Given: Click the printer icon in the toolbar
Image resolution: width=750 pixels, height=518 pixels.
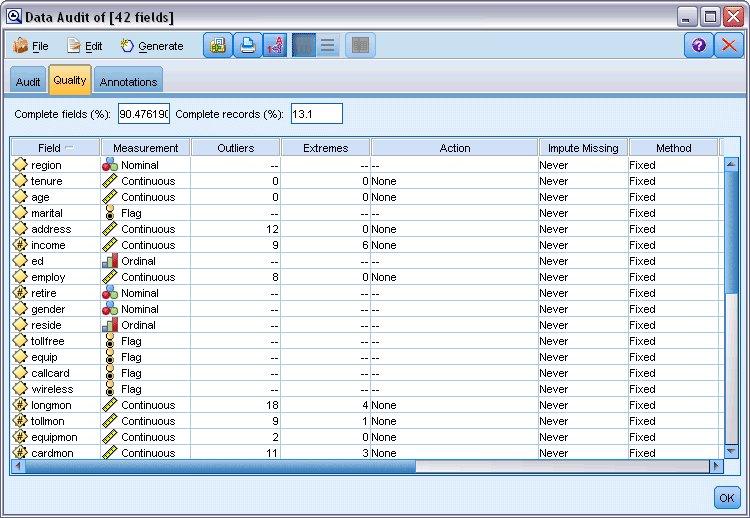Looking at the screenshot, I should pyautogui.click(x=247, y=45).
